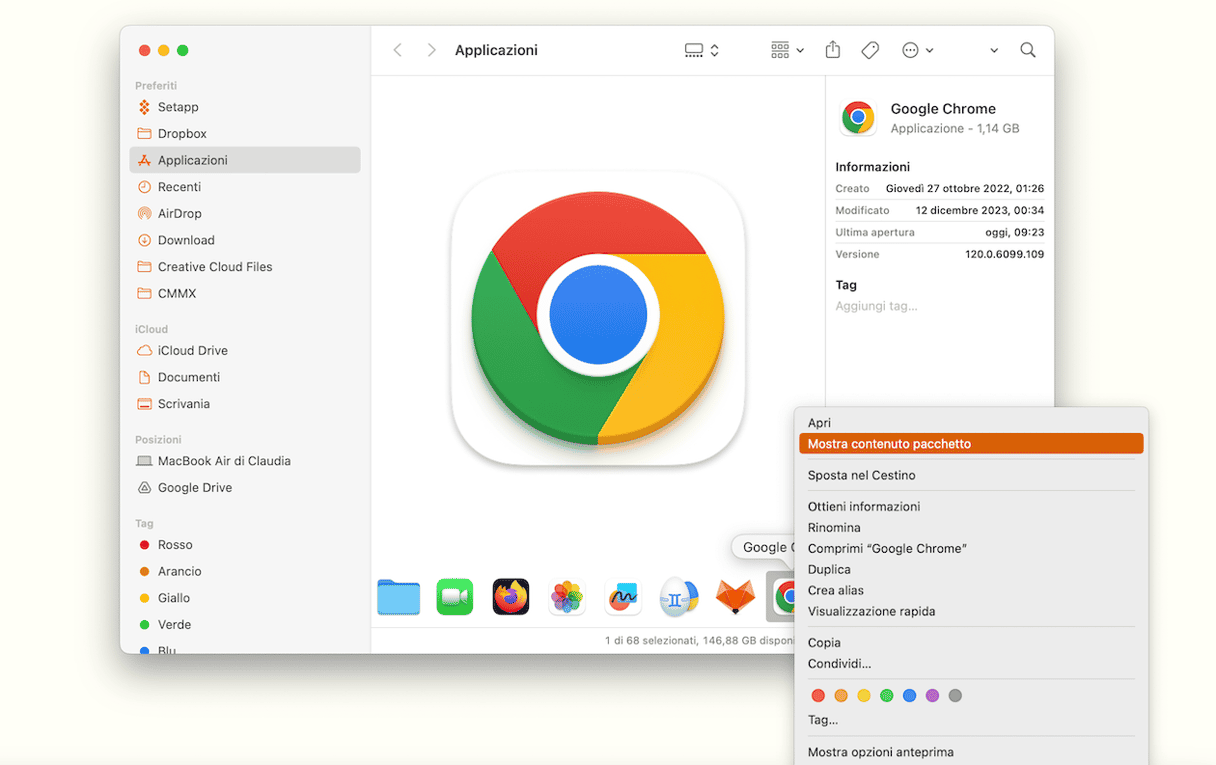Click the Versione 120.0.6099.109 value
This screenshot has width=1216, height=765.
point(1004,254)
